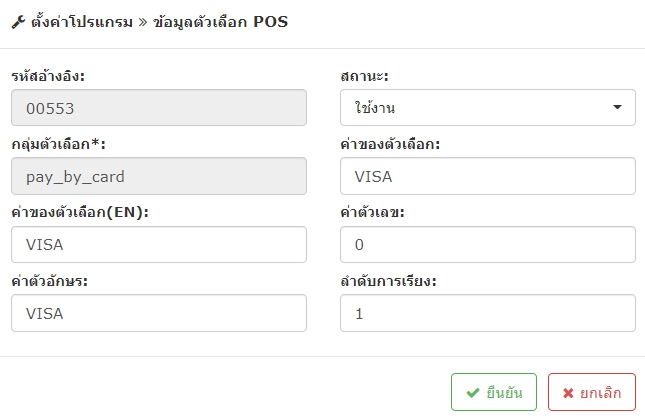
Task: Click the ข้อมูลตัวเลือก POS heading
Action: pos(220,22)
